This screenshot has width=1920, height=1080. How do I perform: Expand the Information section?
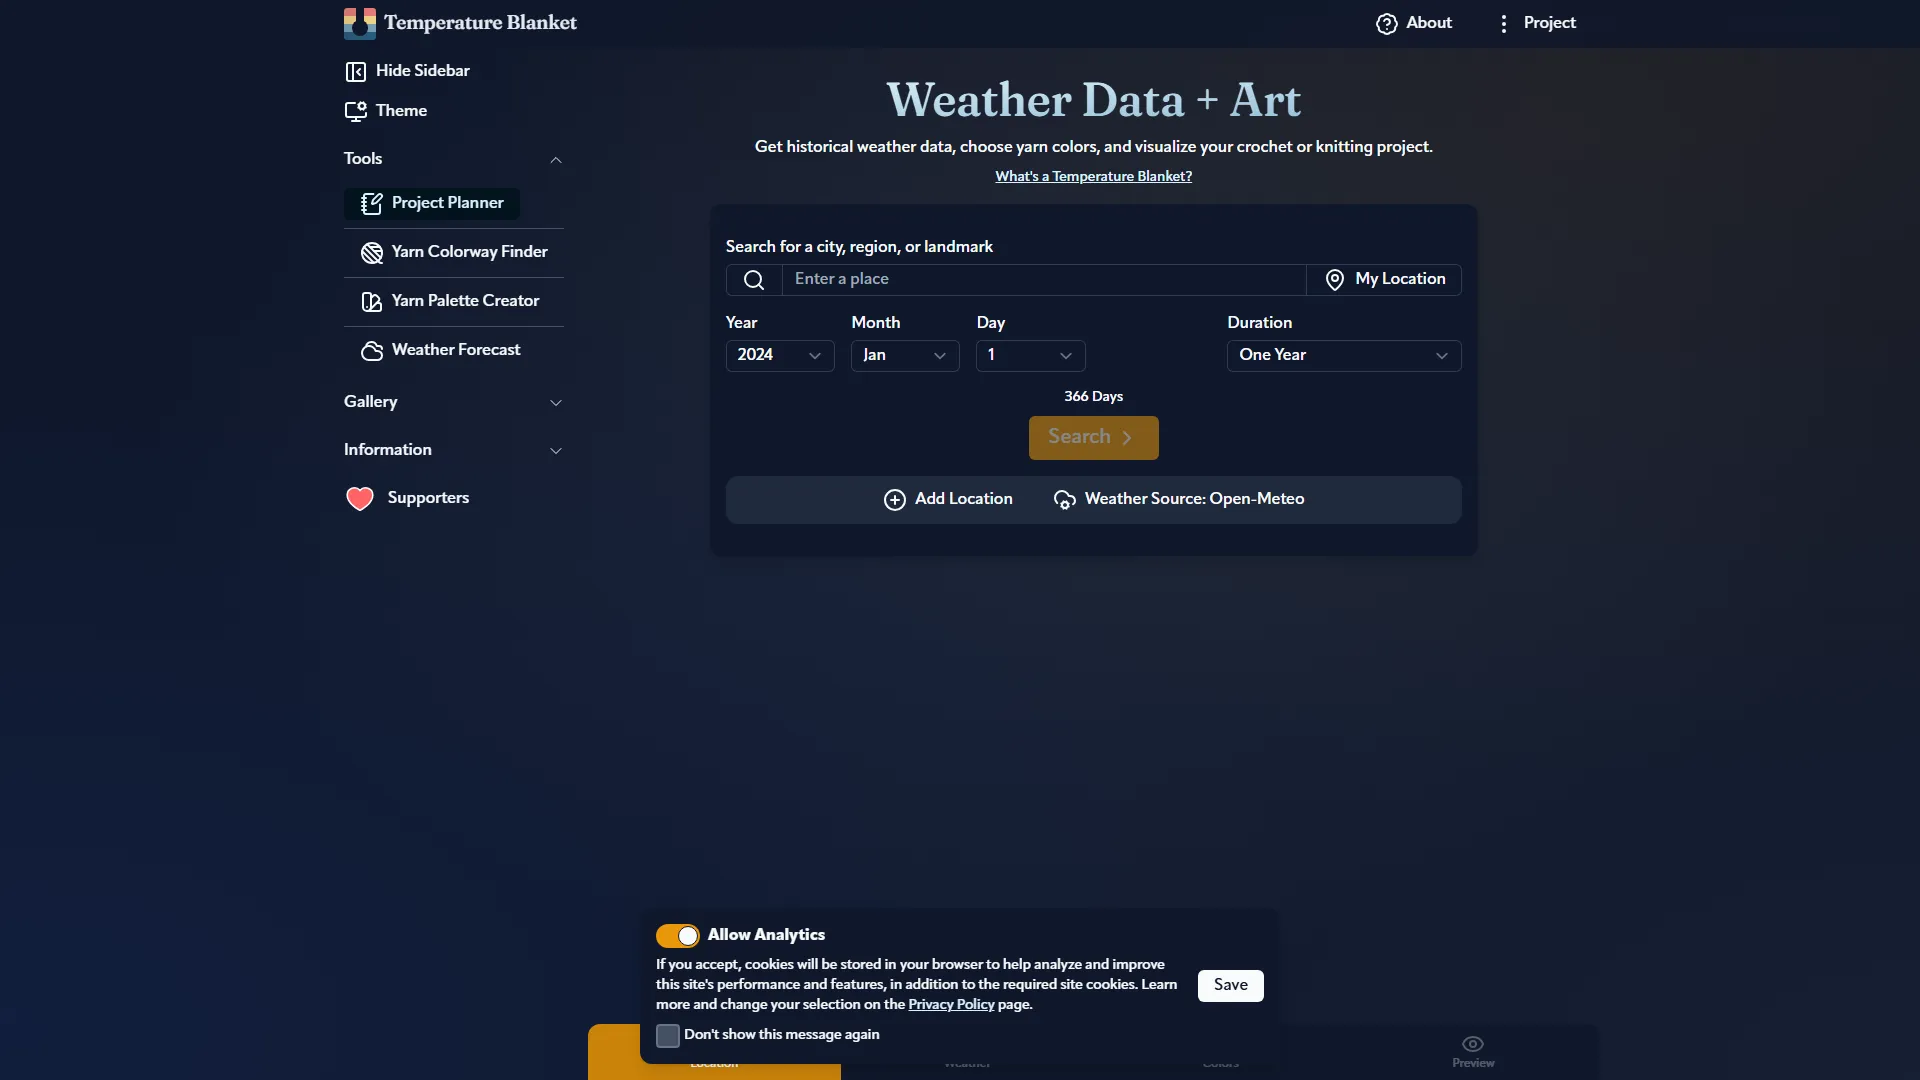pyautogui.click(x=556, y=451)
